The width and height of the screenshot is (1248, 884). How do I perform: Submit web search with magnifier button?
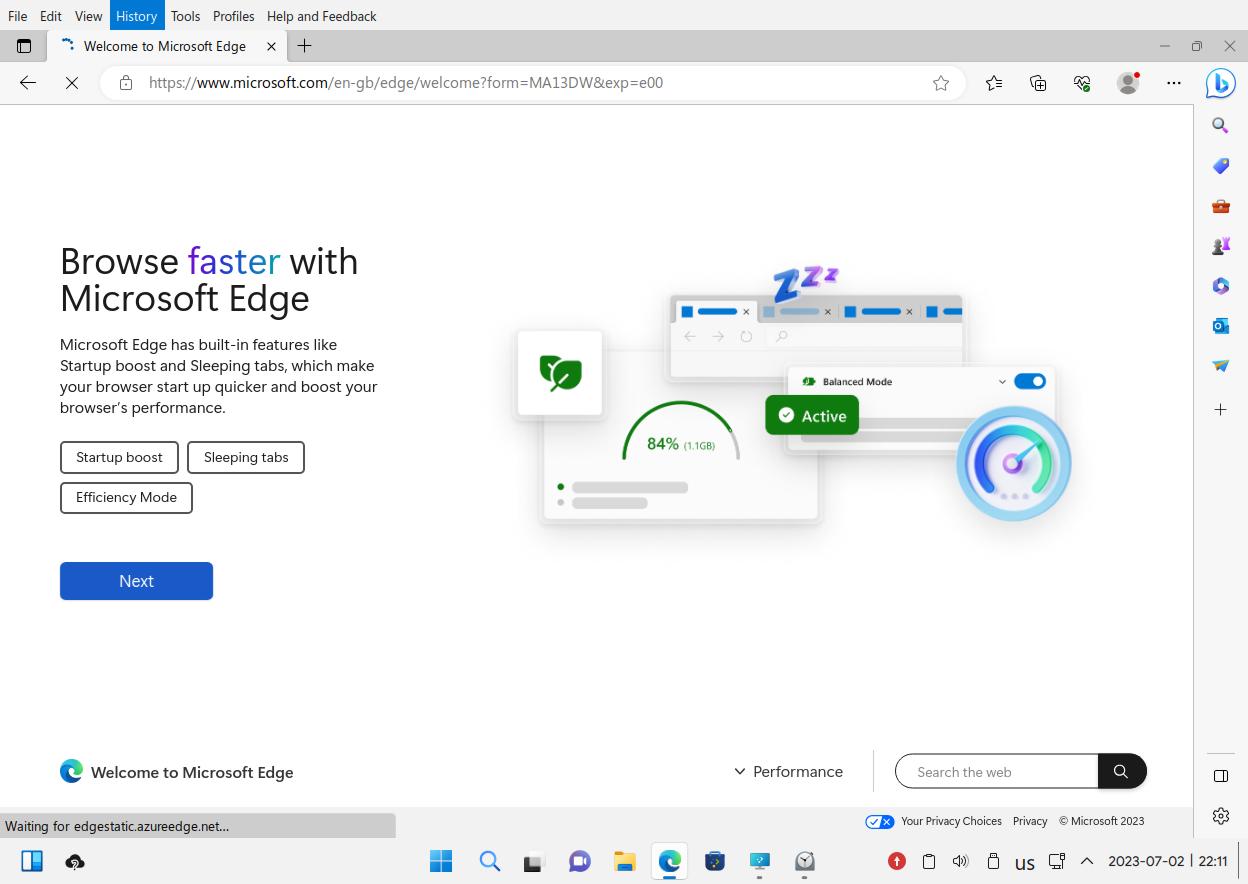point(1122,771)
